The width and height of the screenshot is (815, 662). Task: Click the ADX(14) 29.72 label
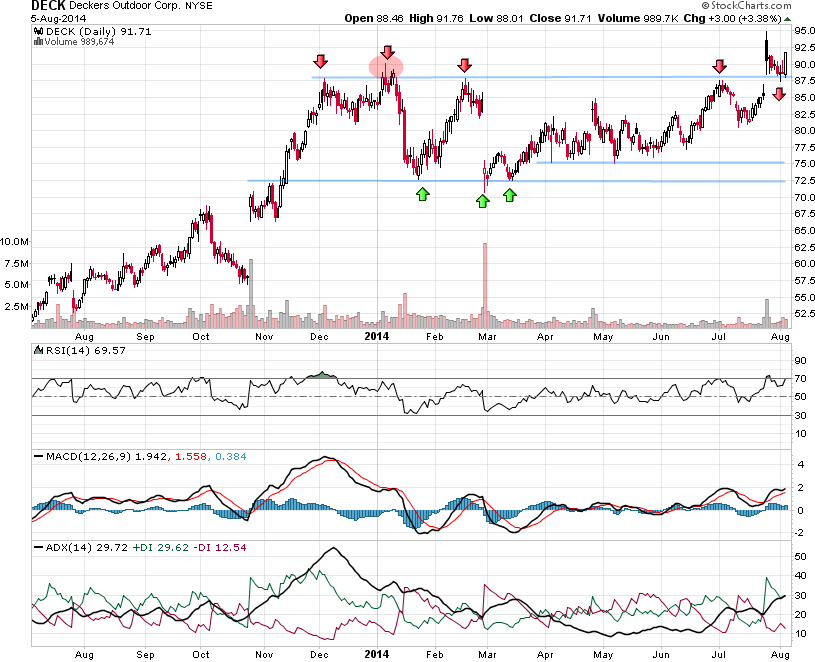tap(87, 547)
